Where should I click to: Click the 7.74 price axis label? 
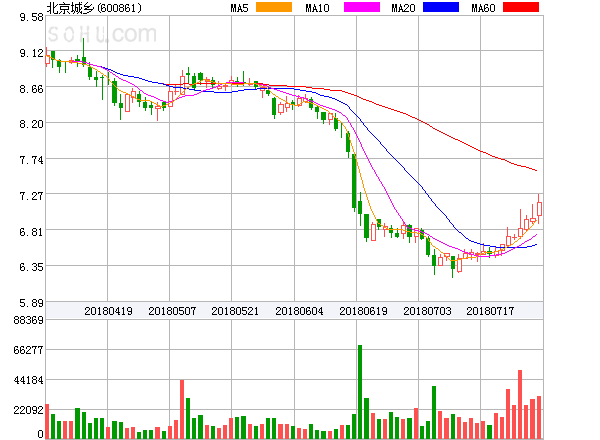click(32, 160)
